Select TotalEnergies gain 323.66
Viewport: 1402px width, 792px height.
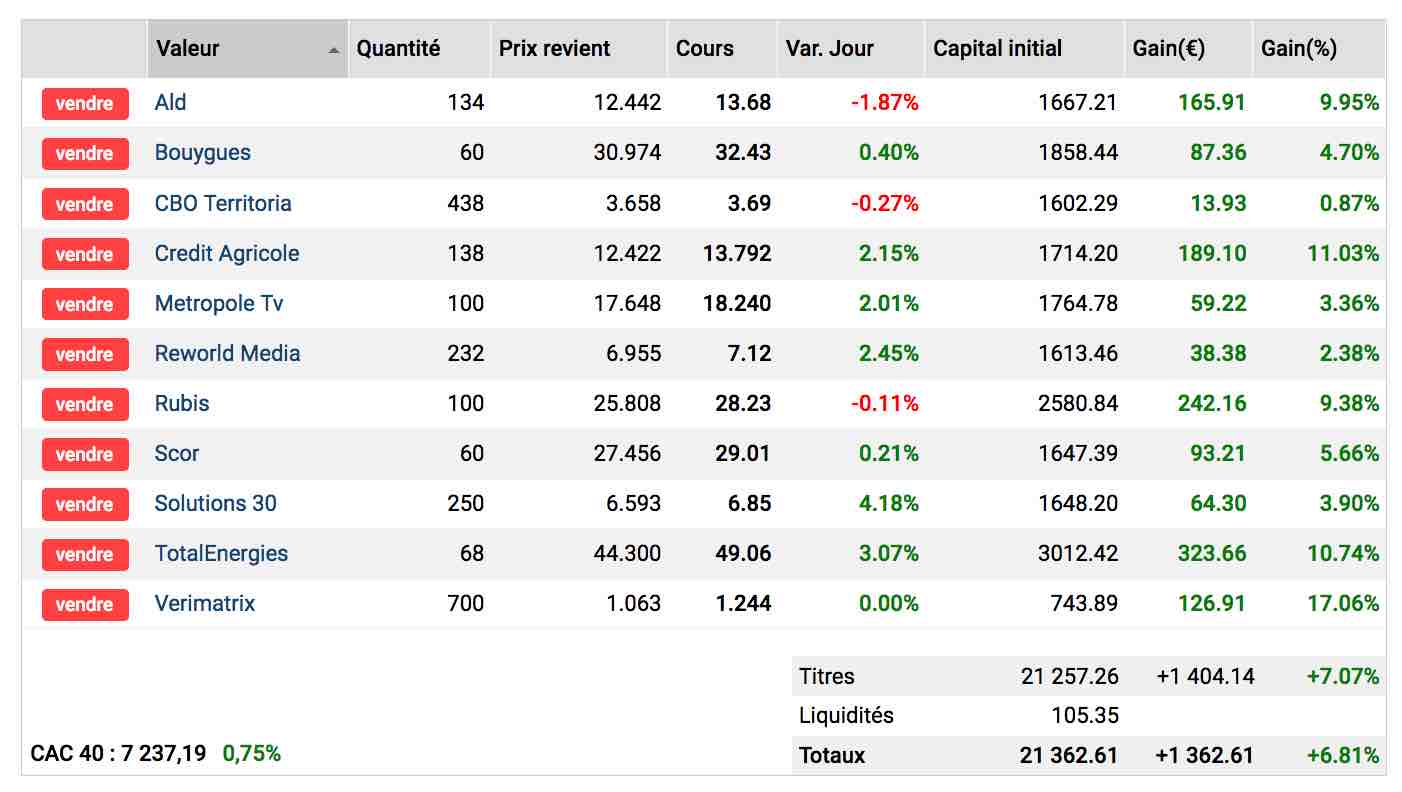click(1212, 553)
